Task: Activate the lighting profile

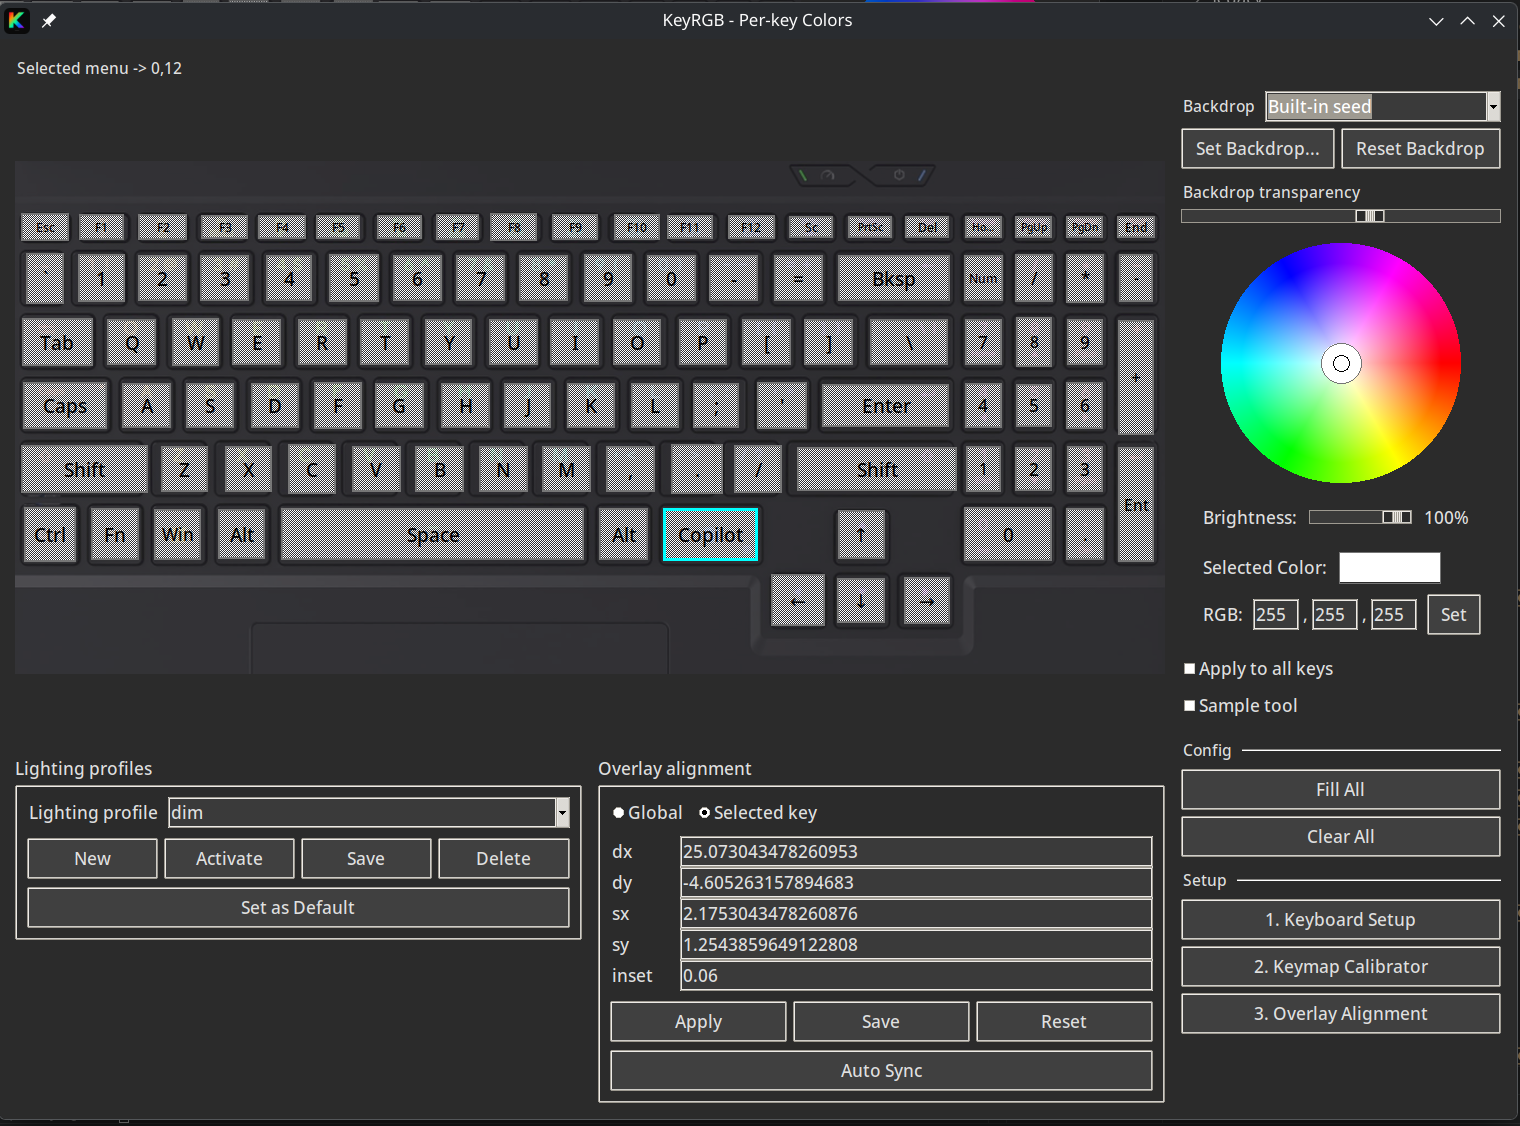Action: [230, 859]
